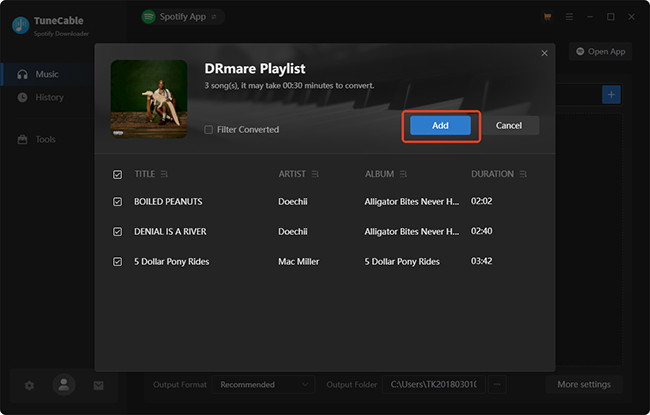Sort by DURATION column icon
The height and width of the screenshot is (415, 650).
[523, 174]
